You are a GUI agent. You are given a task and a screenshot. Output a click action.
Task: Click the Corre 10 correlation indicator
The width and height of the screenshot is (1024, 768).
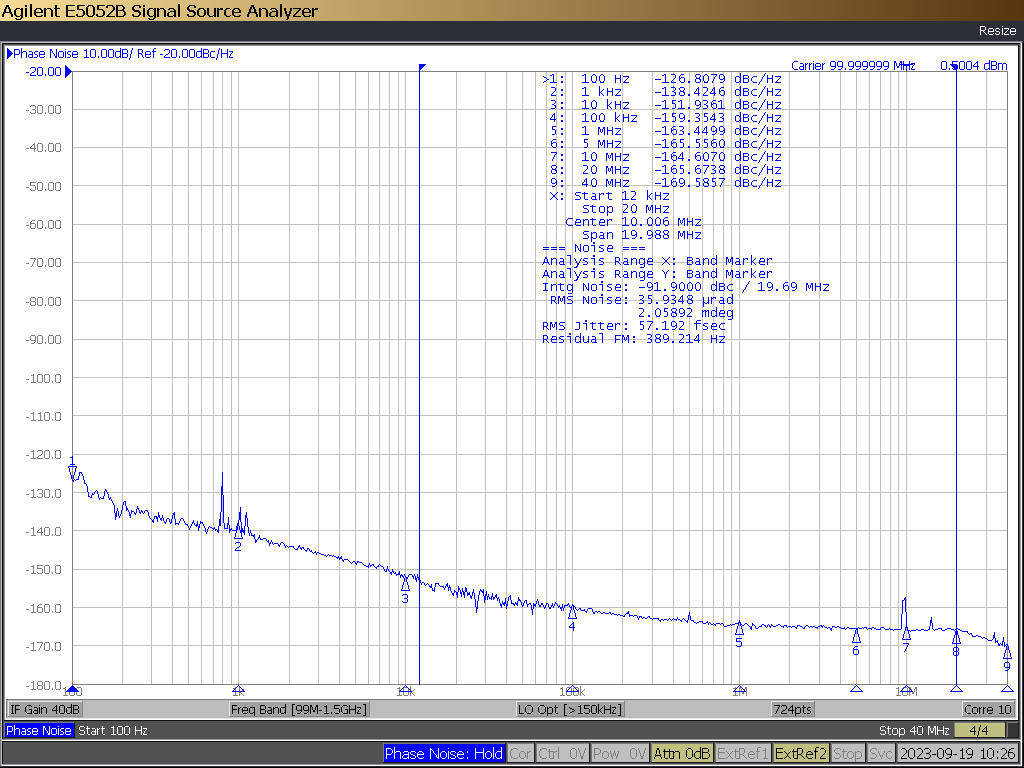986,708
